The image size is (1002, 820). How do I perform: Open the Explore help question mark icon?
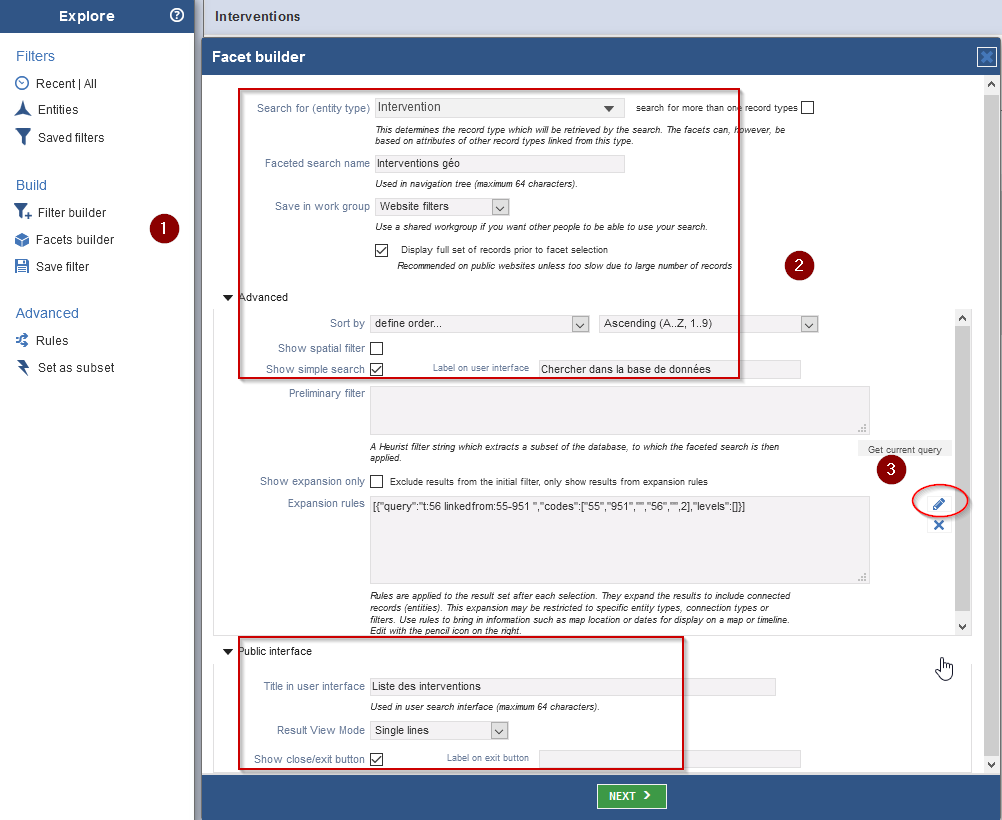pos(177,15)
